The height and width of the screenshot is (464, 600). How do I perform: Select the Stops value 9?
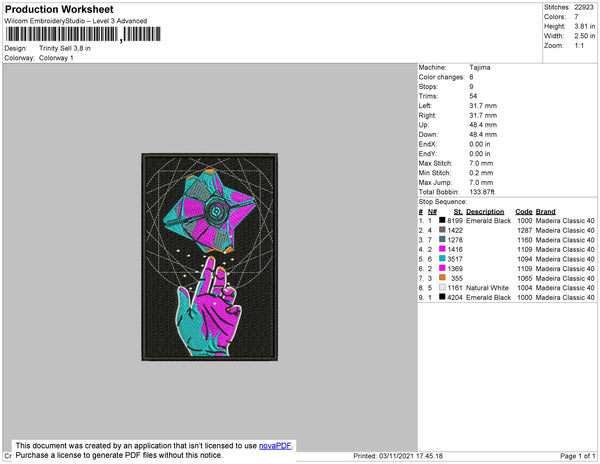click(x=471, y=86)
